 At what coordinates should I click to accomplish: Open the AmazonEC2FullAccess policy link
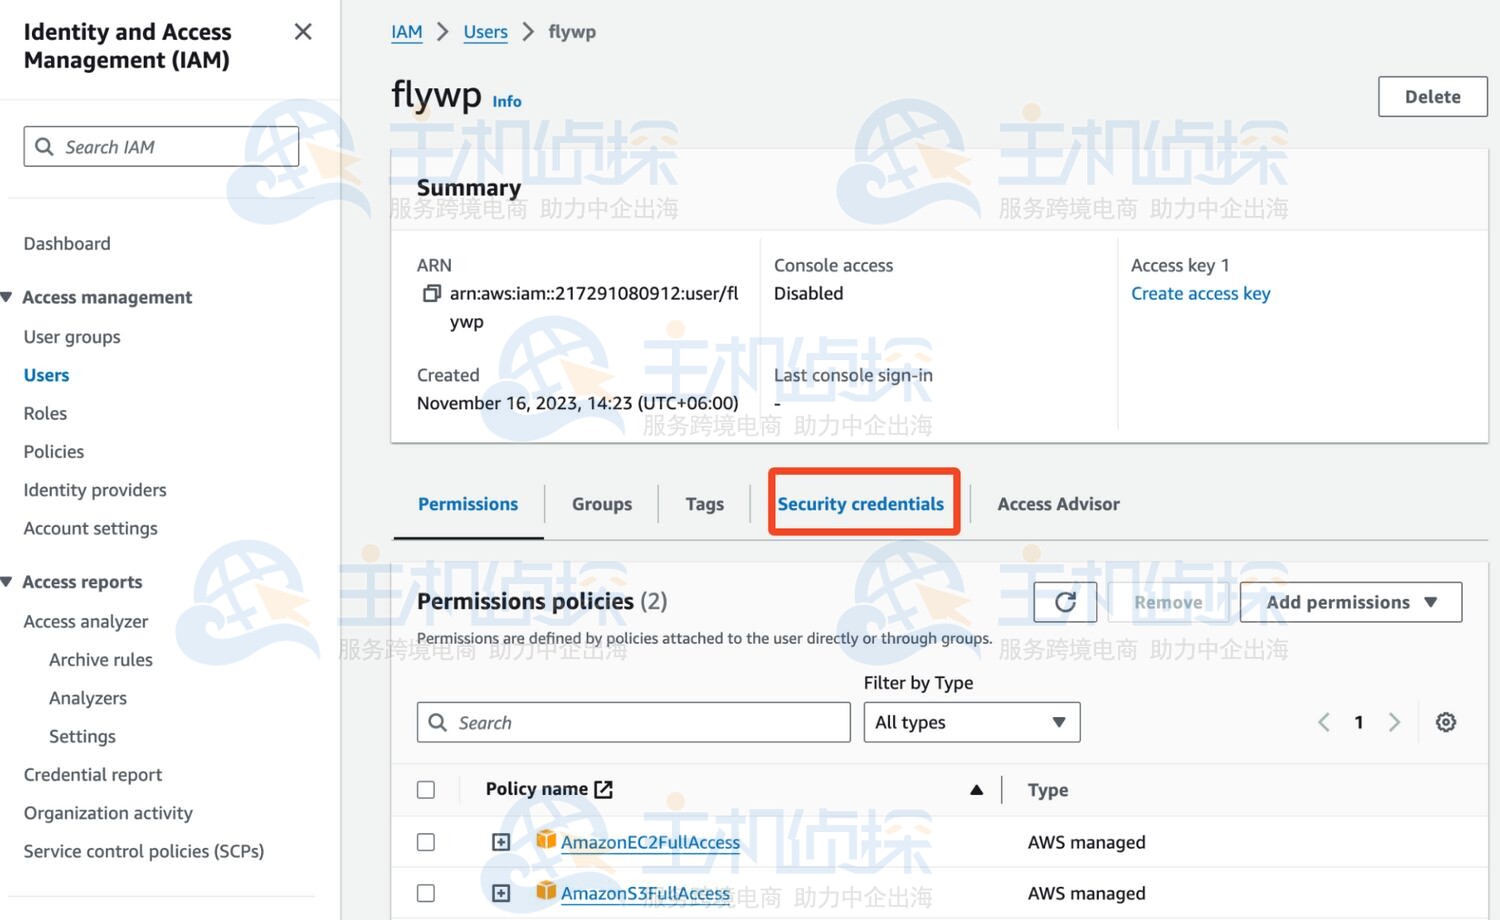tap(650, 842)
